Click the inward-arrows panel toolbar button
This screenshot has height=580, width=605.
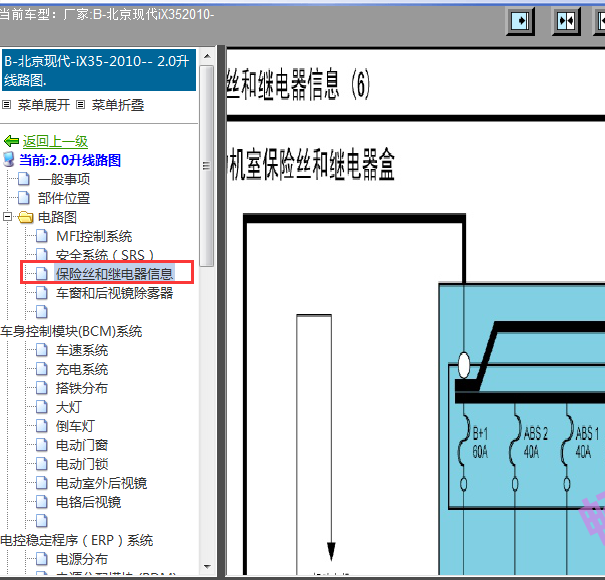(566, 21)
